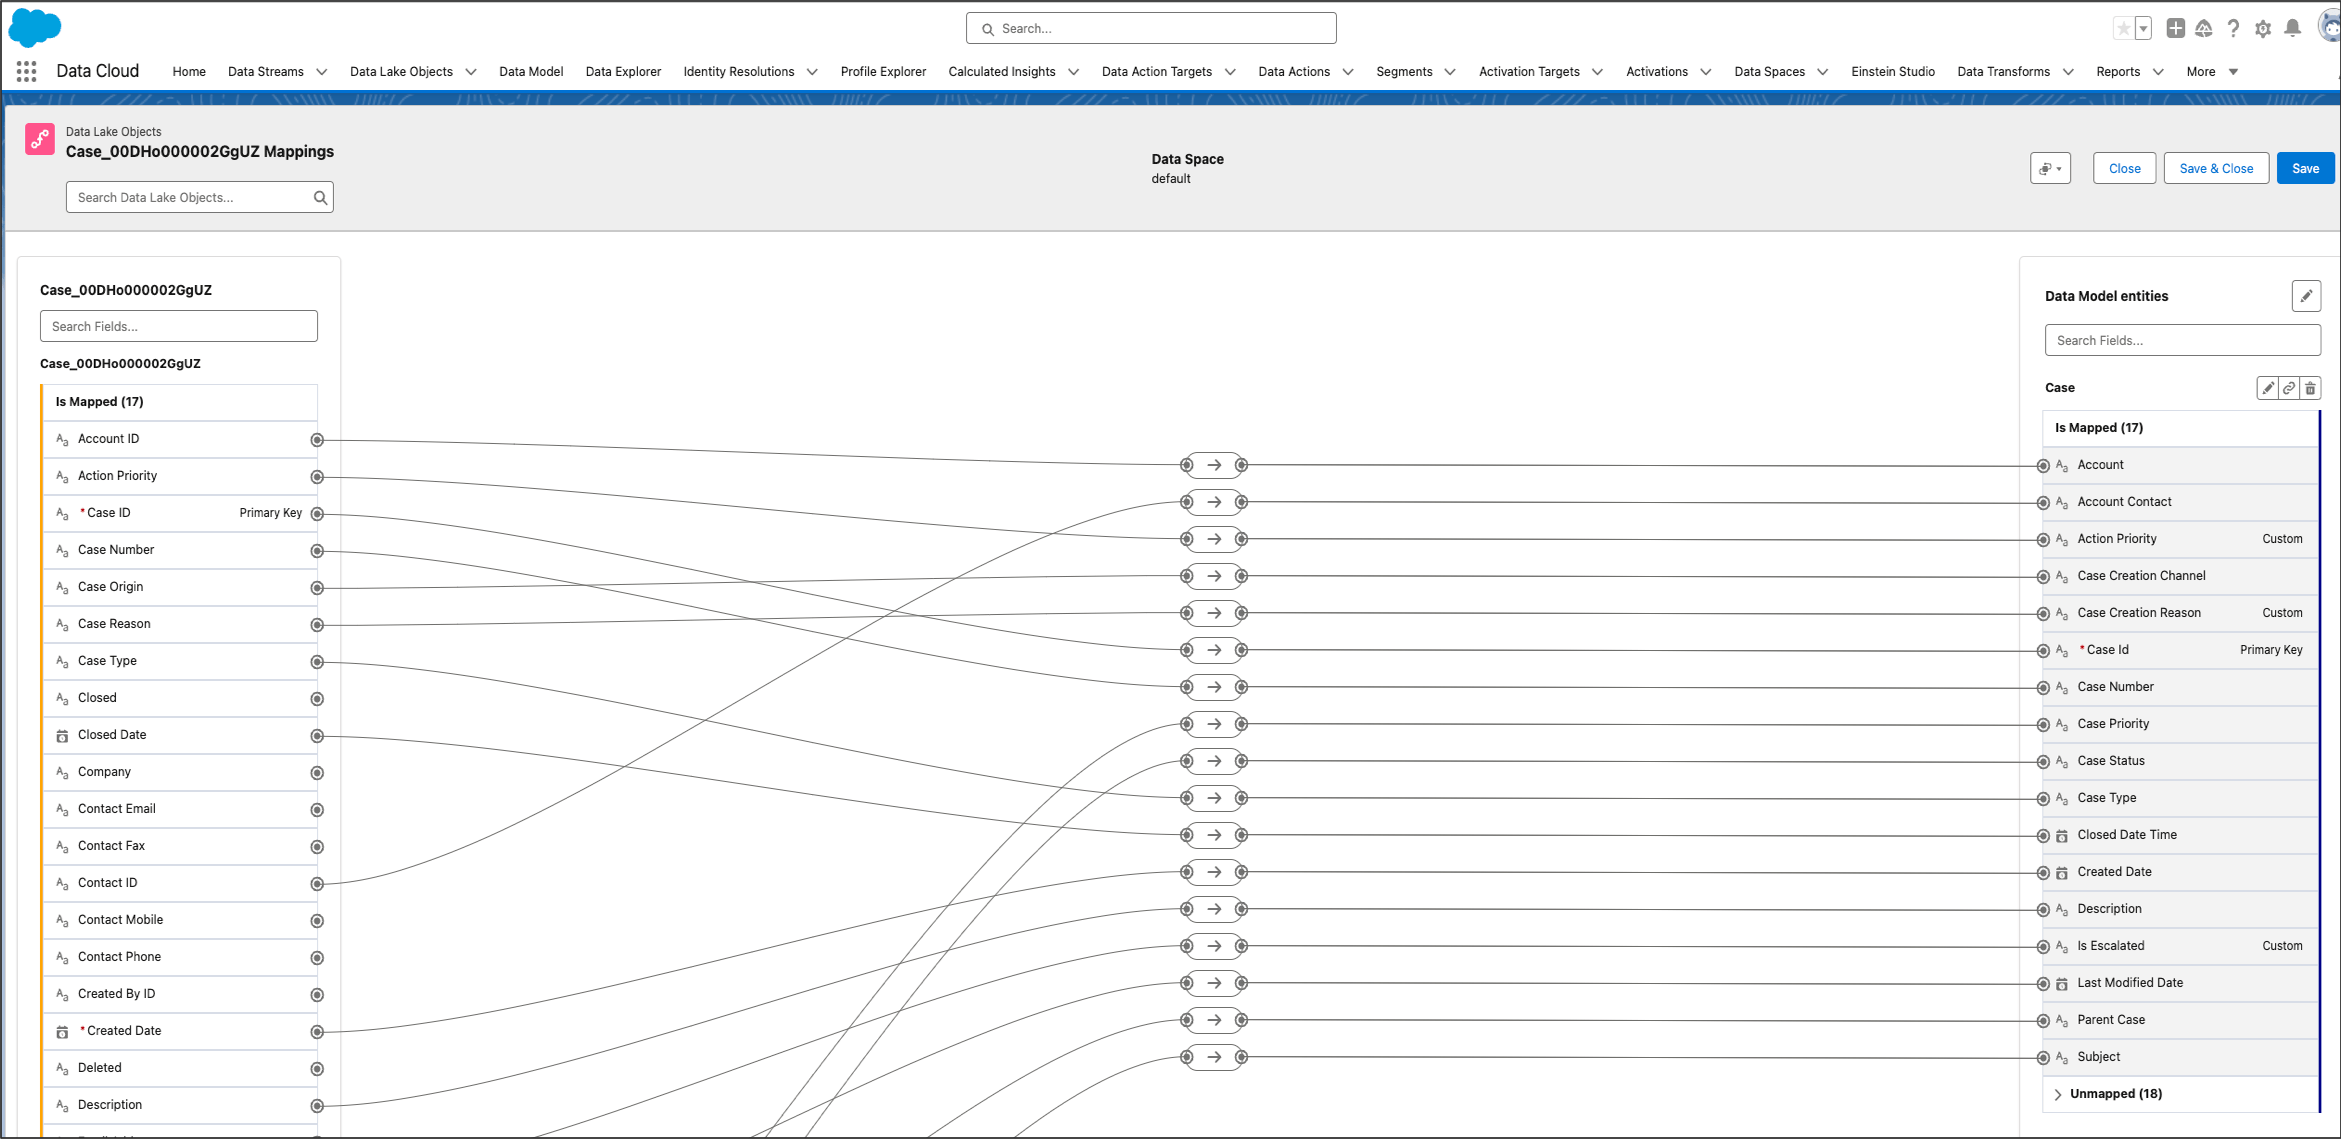Click the mapping arrow node for Account
The height and width of the screenshot is (1139, 2341).
pos(1214,463)
